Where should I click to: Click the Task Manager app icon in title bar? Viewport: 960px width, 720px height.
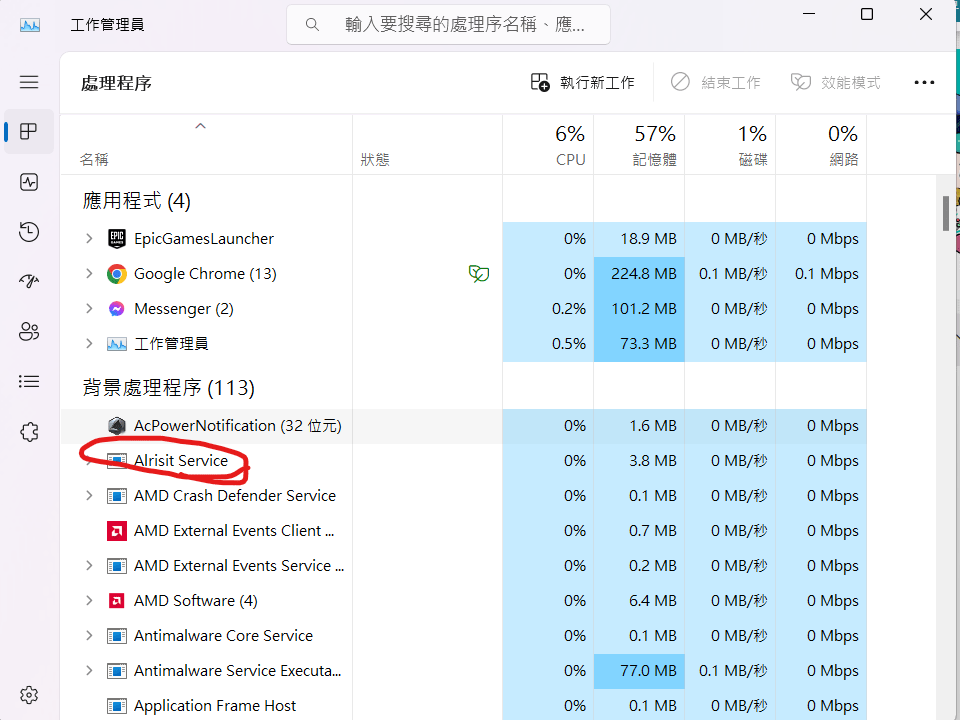point(30,25)
